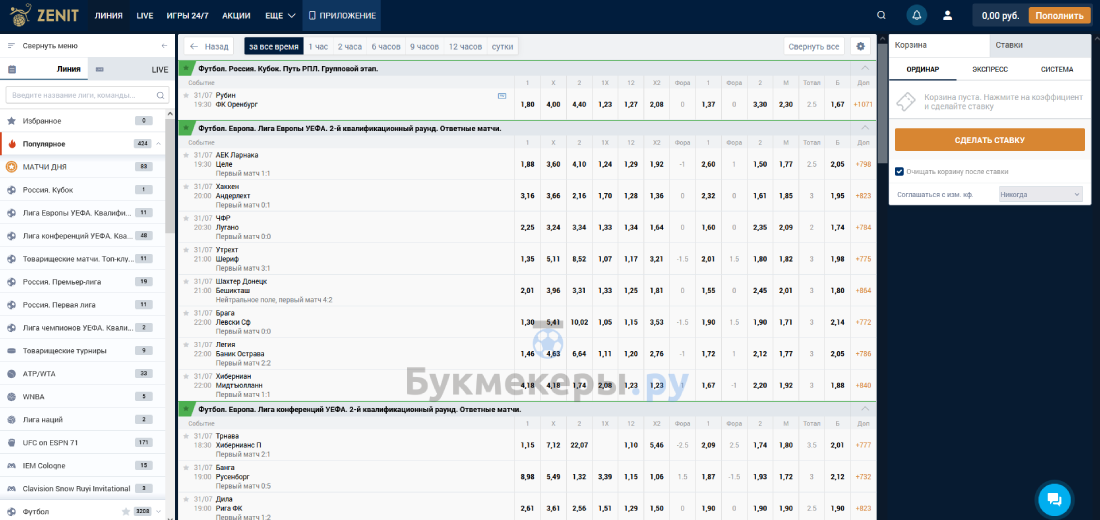Select draw odds 3,66 for Хаккен – Андерлехт
1100x520 pixels.
(x=554, y=196)
